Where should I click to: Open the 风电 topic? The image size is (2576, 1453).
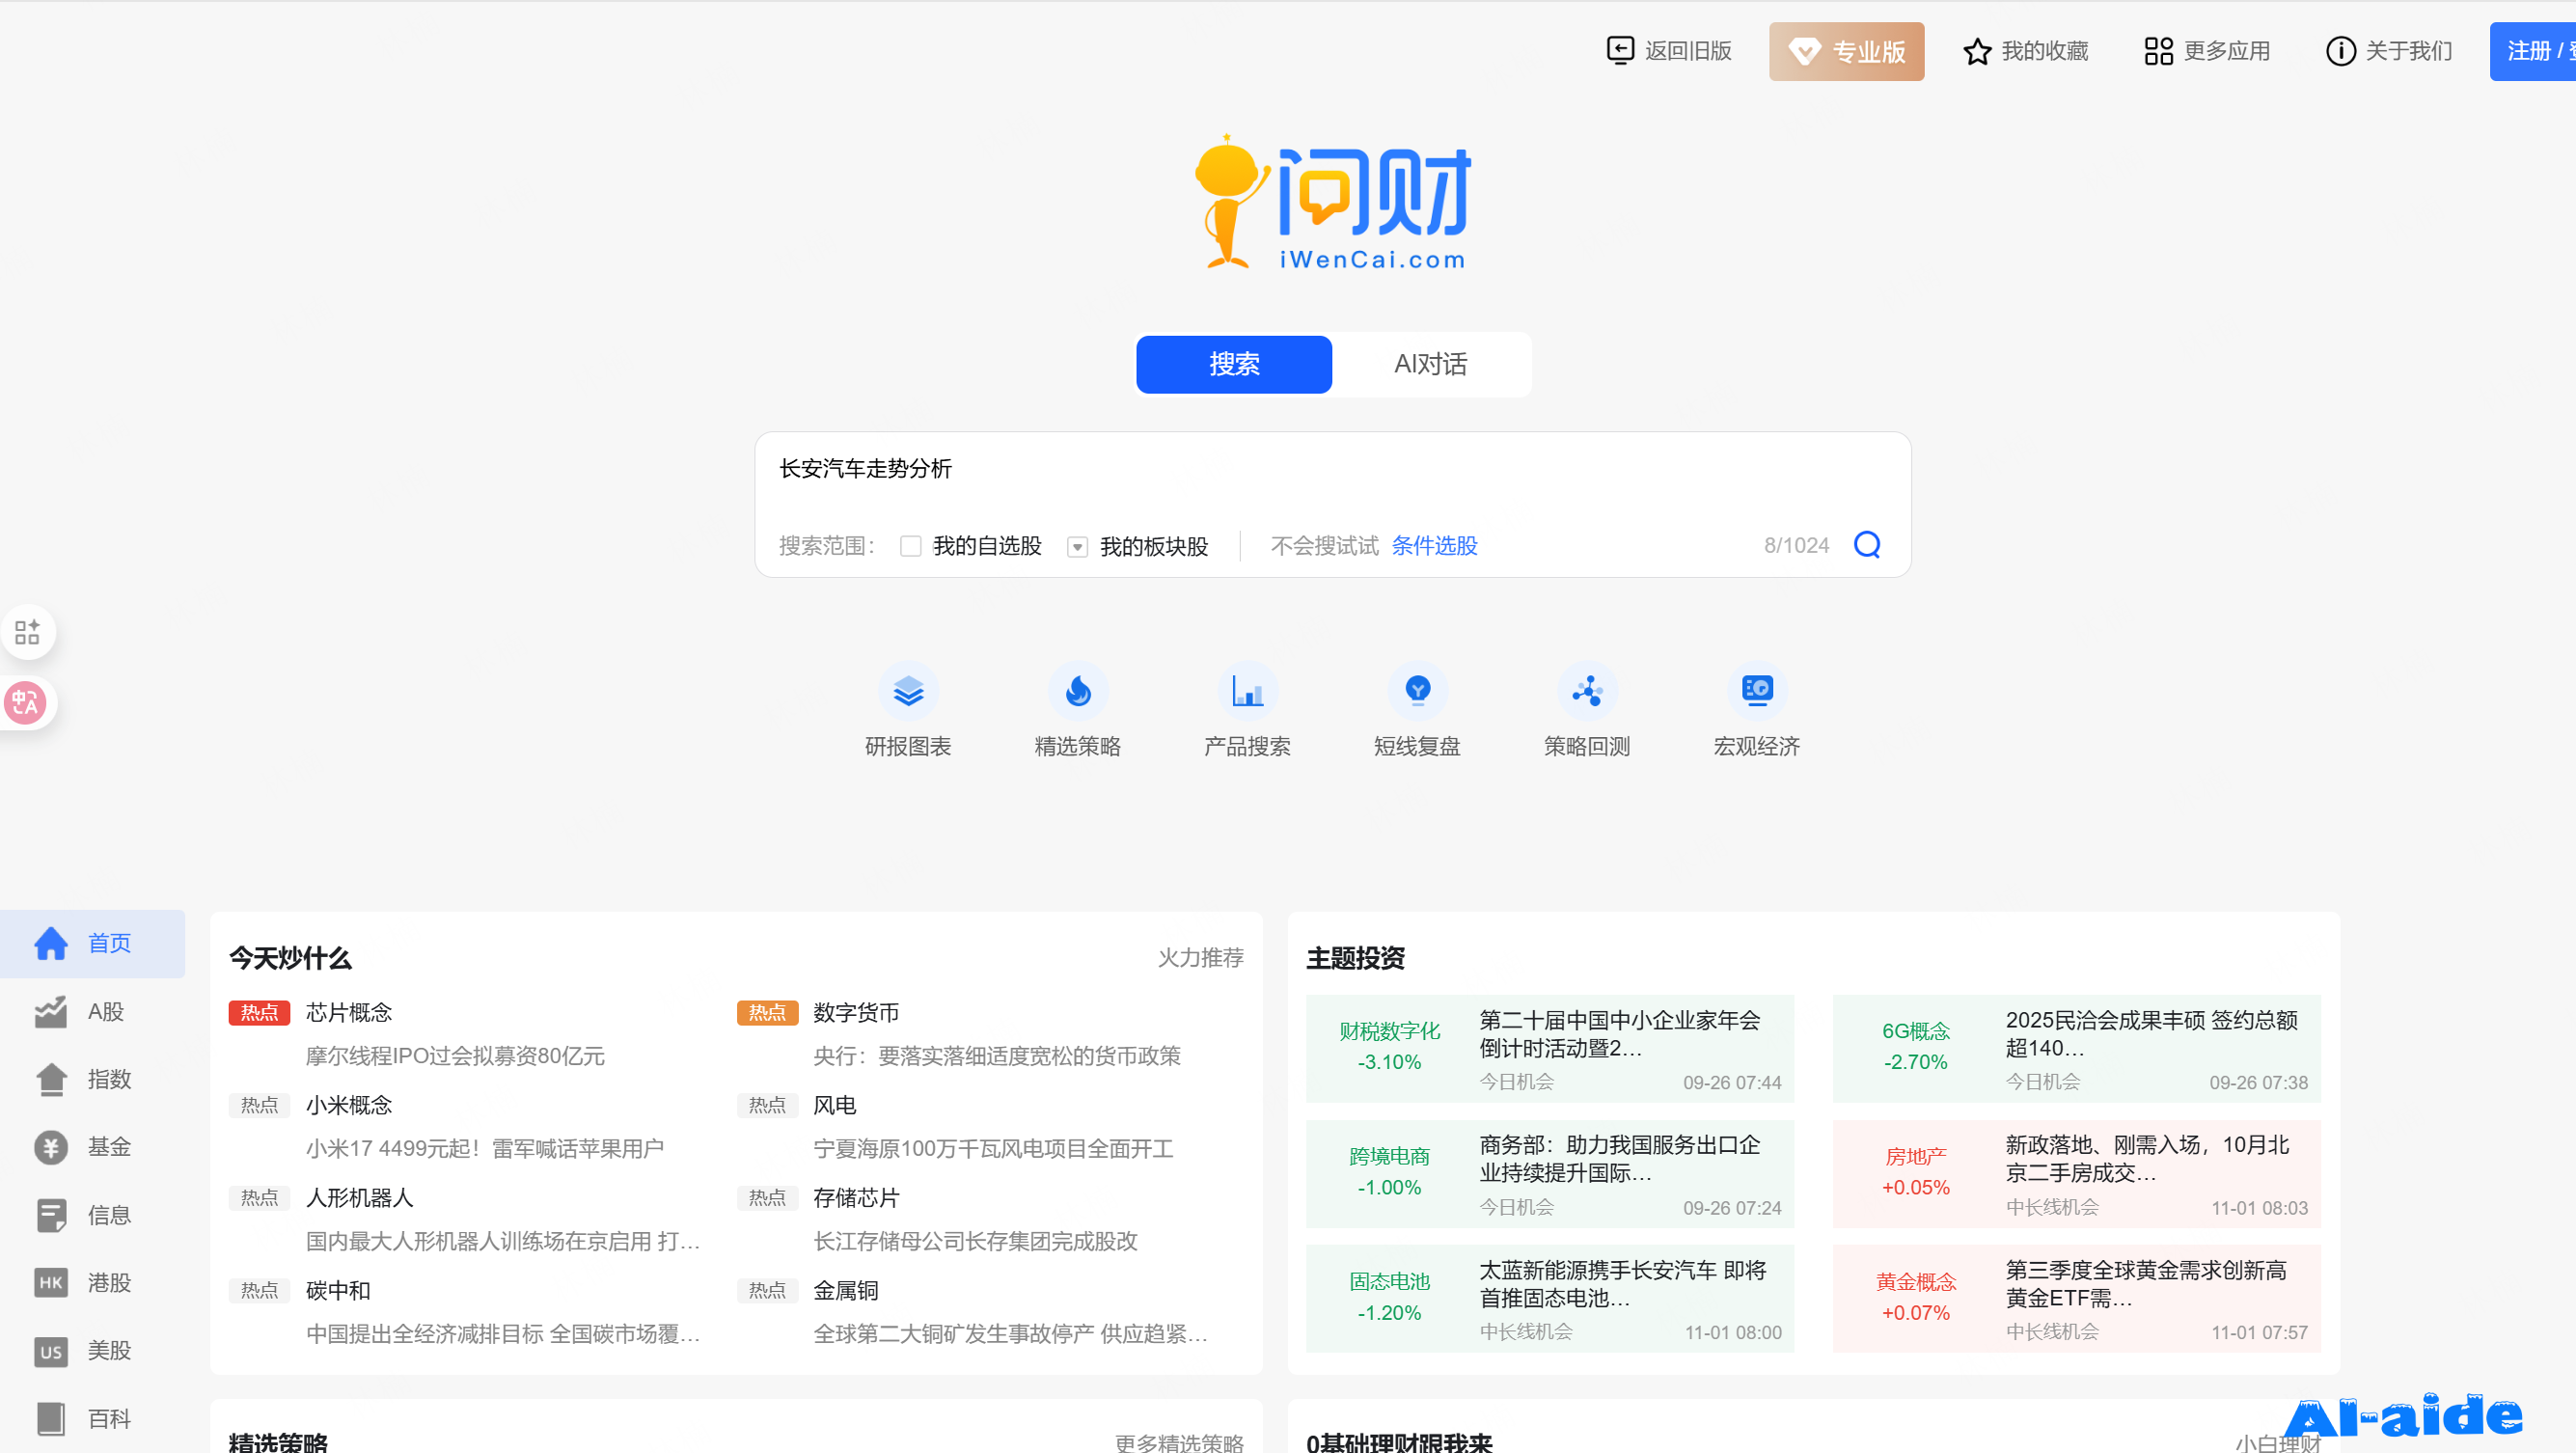point(835,1105)
